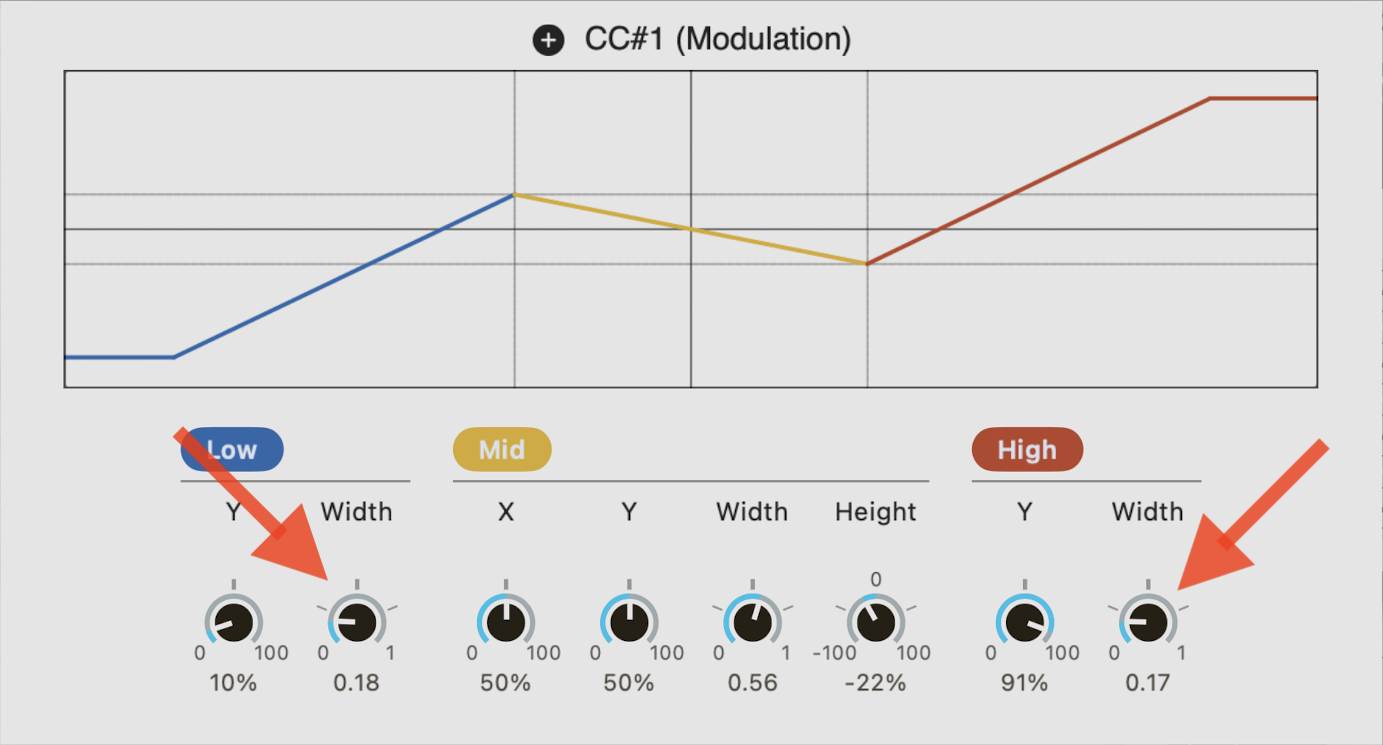The image size is (1383, 745).
Task: Click the plus icon beside CC#1 (Modulation)
Action: [548, 41]
